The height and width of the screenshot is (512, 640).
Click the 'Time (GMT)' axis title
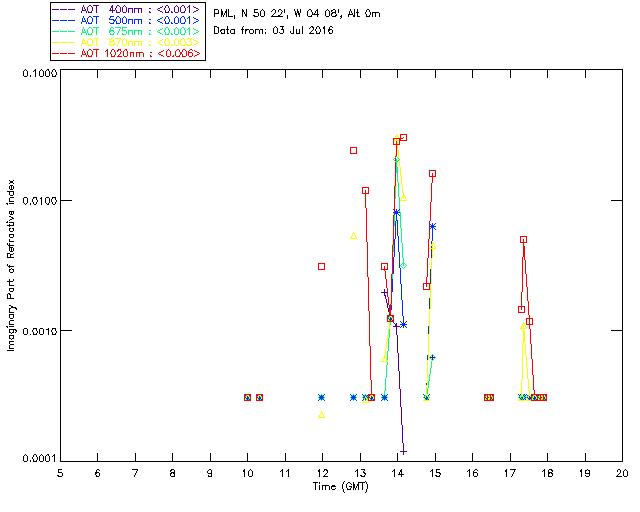click(340, 486)
